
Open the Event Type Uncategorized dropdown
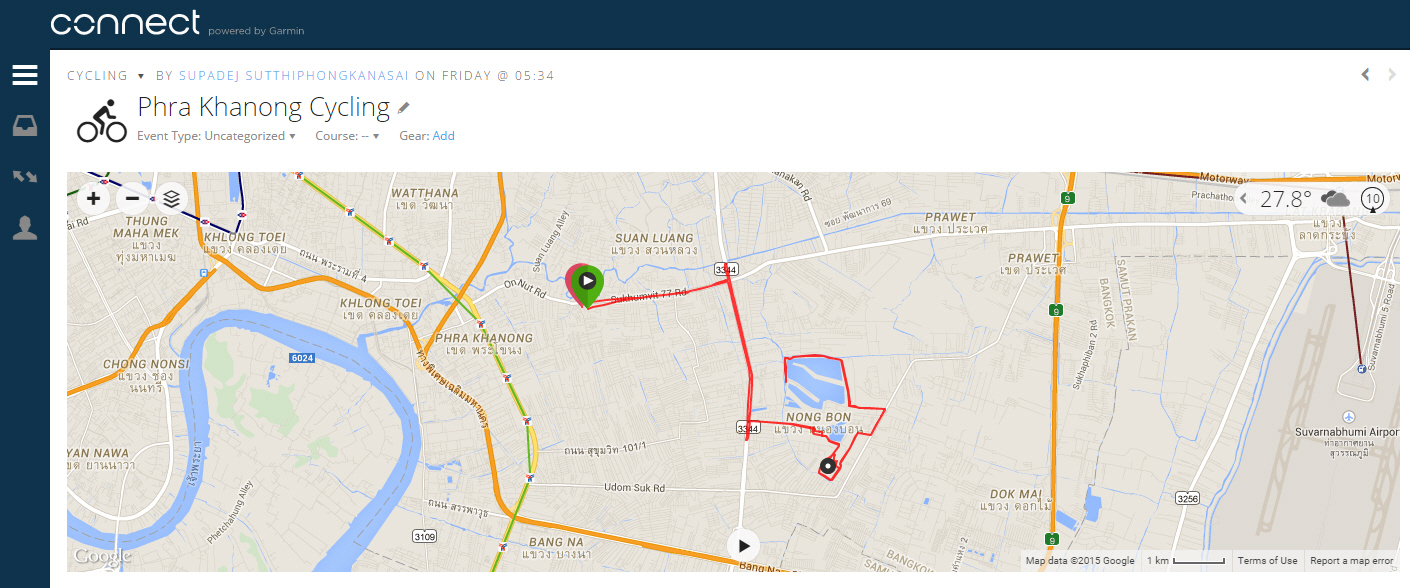[x=216, y=136]
